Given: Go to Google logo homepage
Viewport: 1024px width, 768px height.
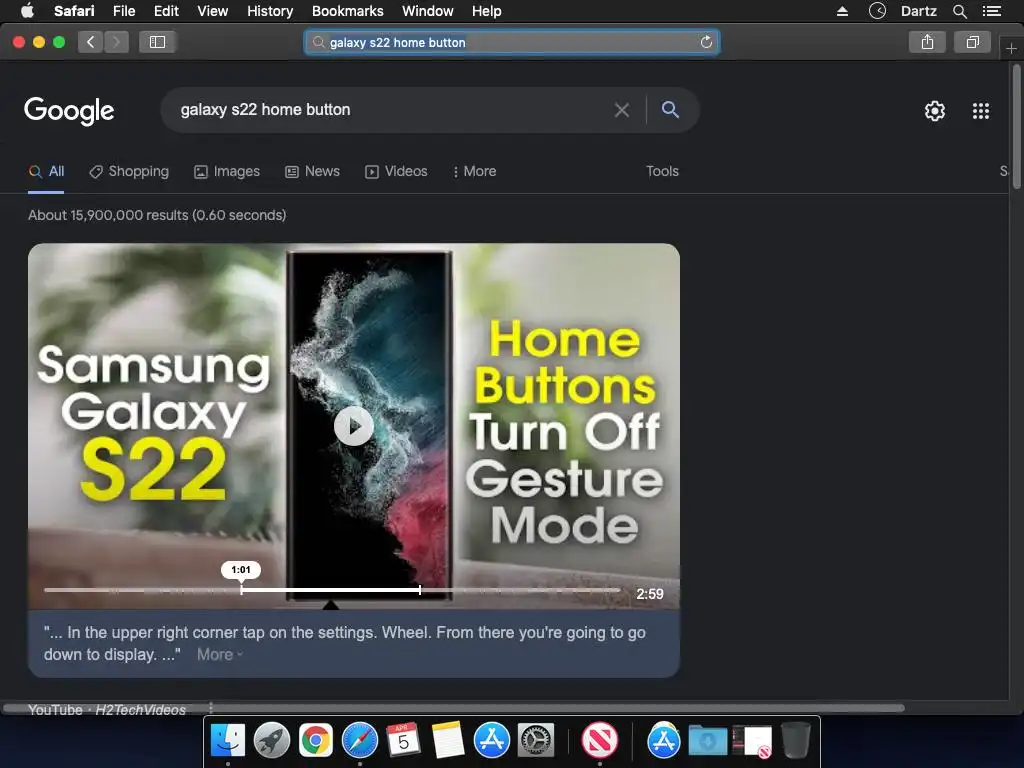Looking at the screenshot, I should (x=69, y=110).
